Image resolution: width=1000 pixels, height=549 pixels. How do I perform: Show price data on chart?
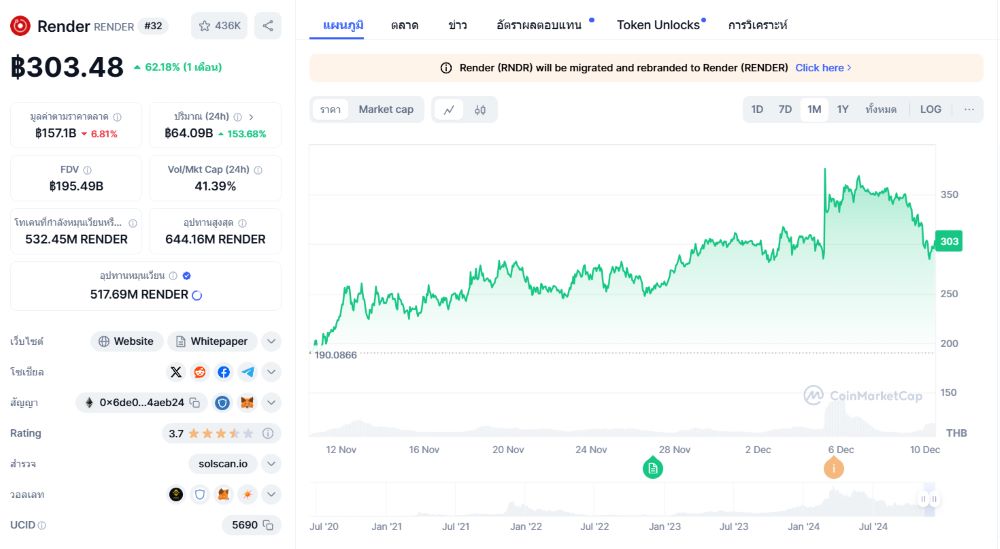(330, 110)
